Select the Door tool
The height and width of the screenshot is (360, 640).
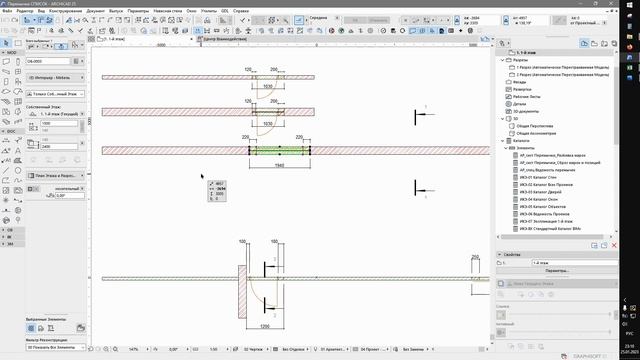pyautogui.click(x=6, y=82)
